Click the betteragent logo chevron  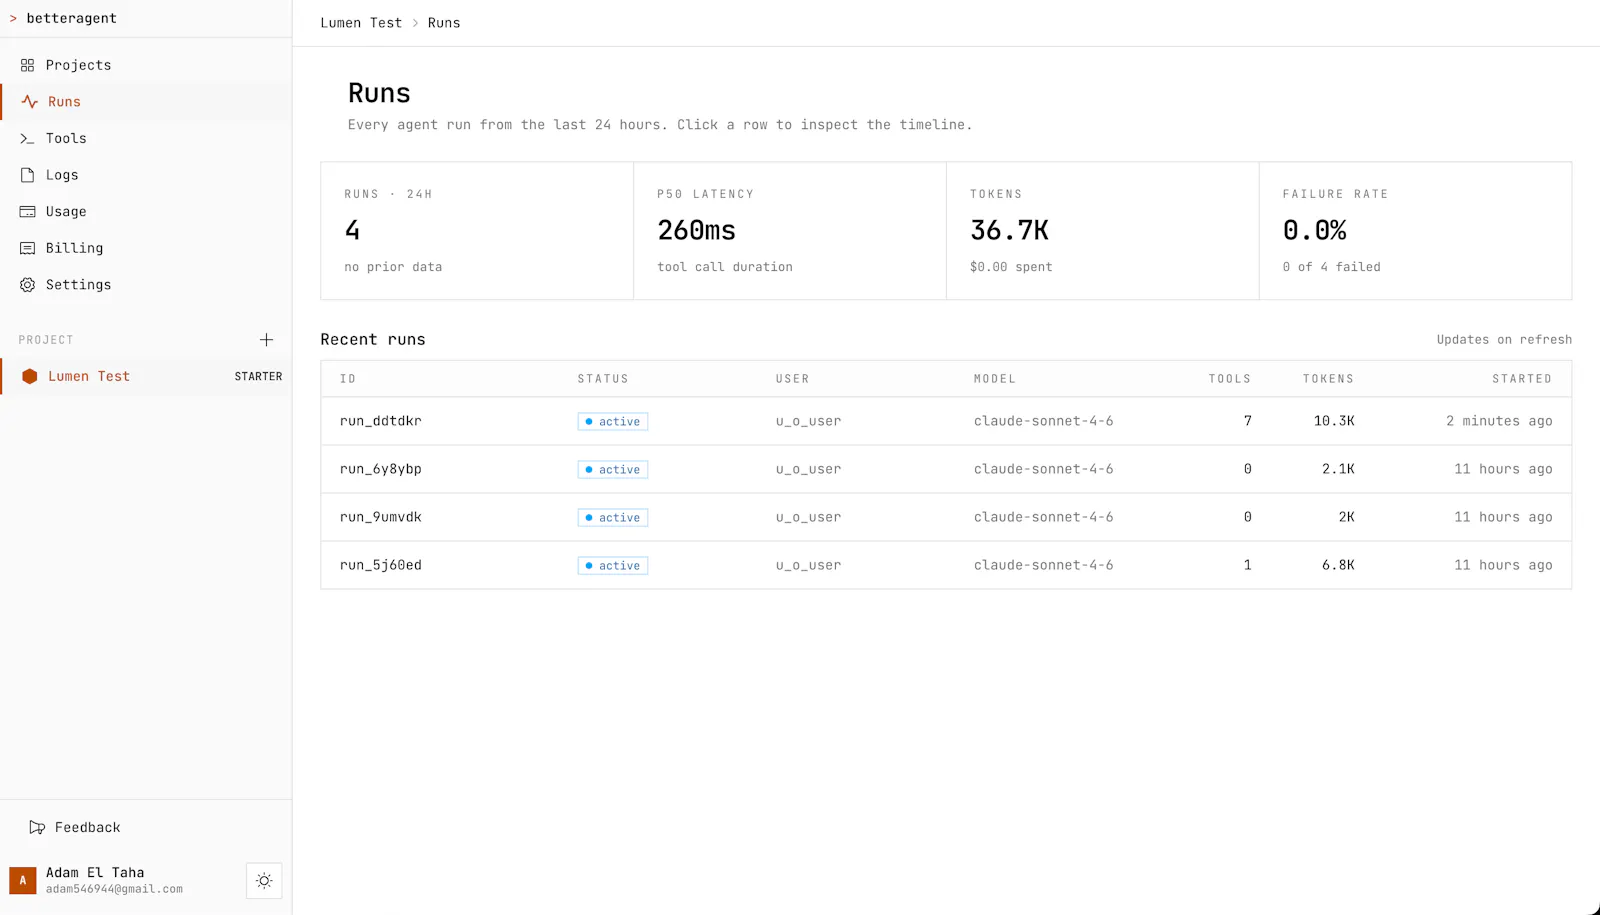(x=14, y=18)
